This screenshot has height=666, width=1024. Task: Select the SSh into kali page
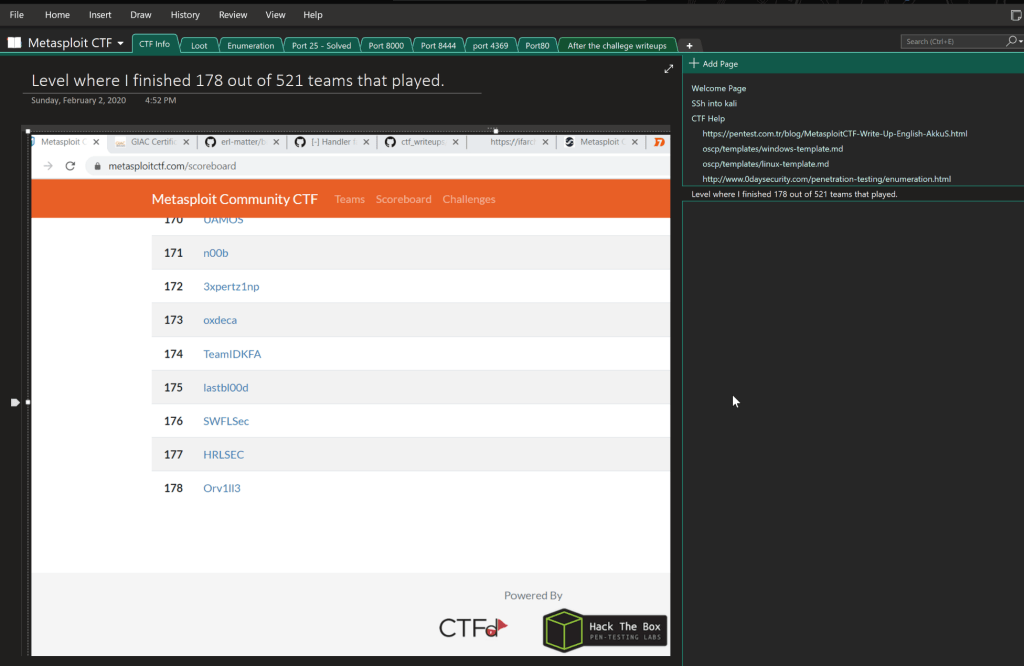(713, 104)
